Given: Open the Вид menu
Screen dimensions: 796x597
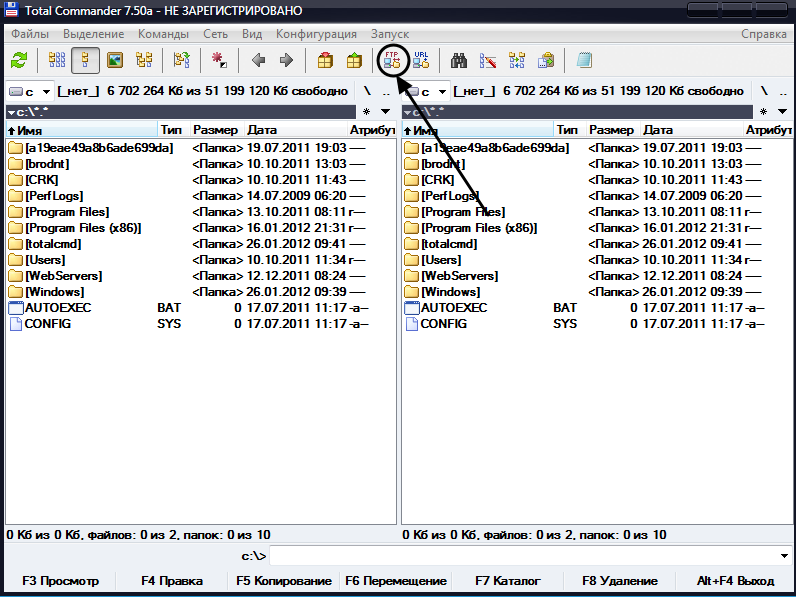Looking at the screenshot, I should tap(252, 34).
